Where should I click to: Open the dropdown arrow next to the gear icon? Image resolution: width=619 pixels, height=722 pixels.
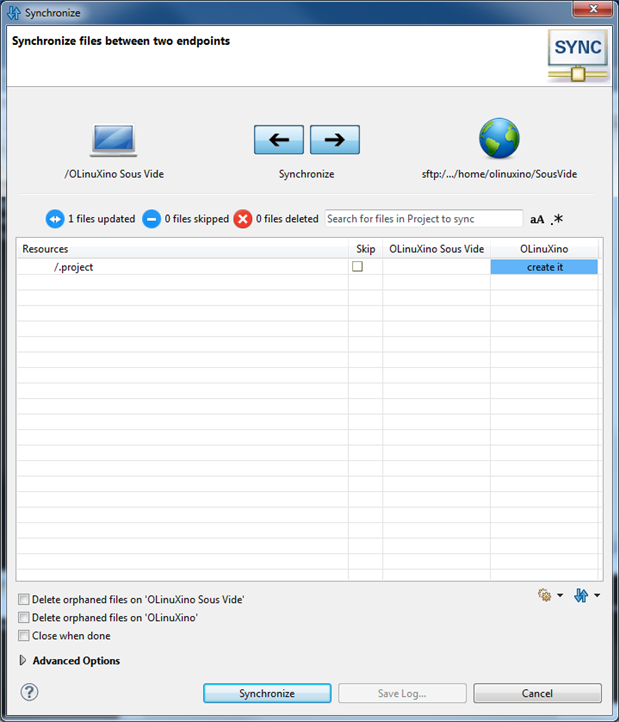pos(560,595)
